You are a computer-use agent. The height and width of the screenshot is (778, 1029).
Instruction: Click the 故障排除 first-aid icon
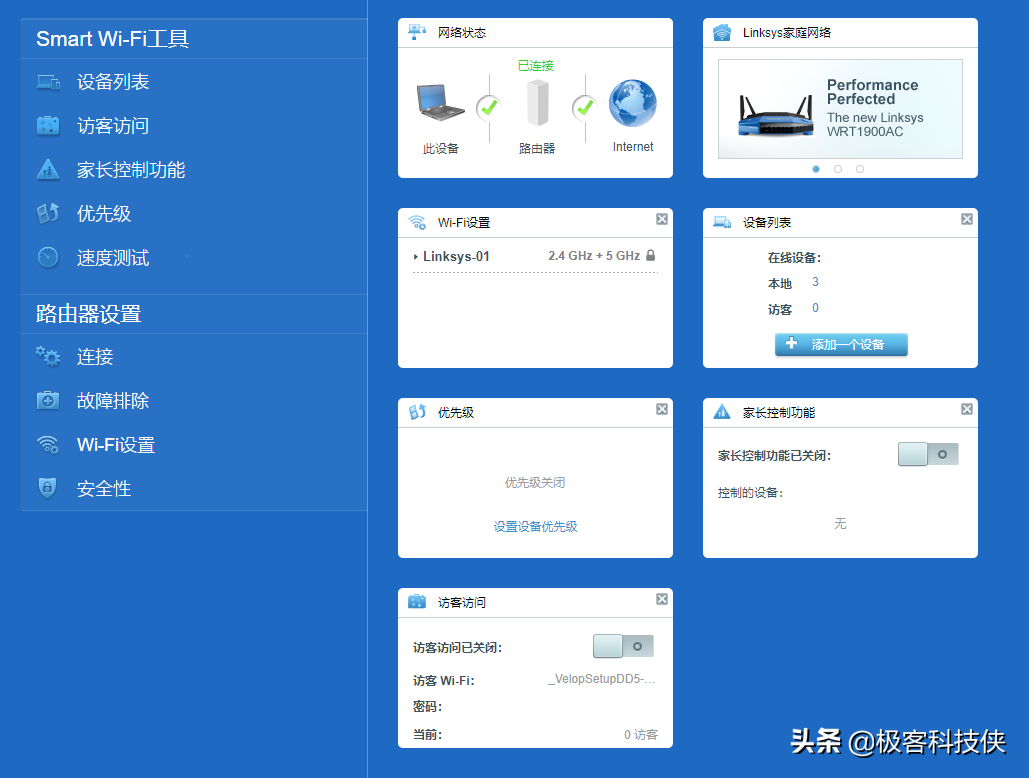pos(48,400)
